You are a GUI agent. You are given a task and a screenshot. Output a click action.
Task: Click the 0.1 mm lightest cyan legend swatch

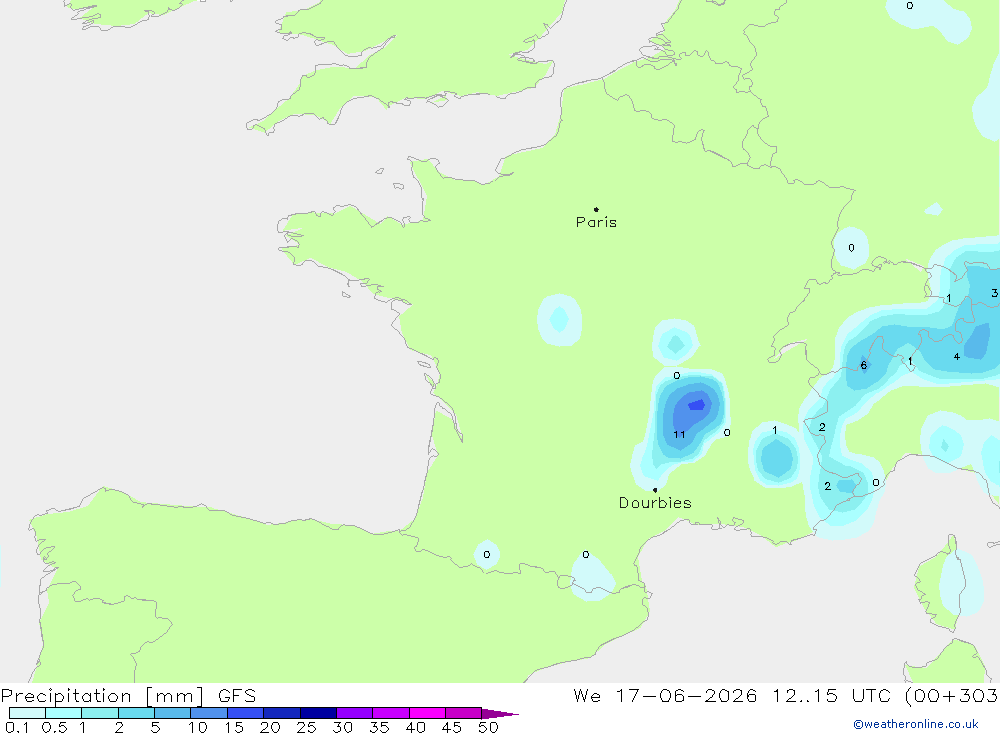coord(27,713)
